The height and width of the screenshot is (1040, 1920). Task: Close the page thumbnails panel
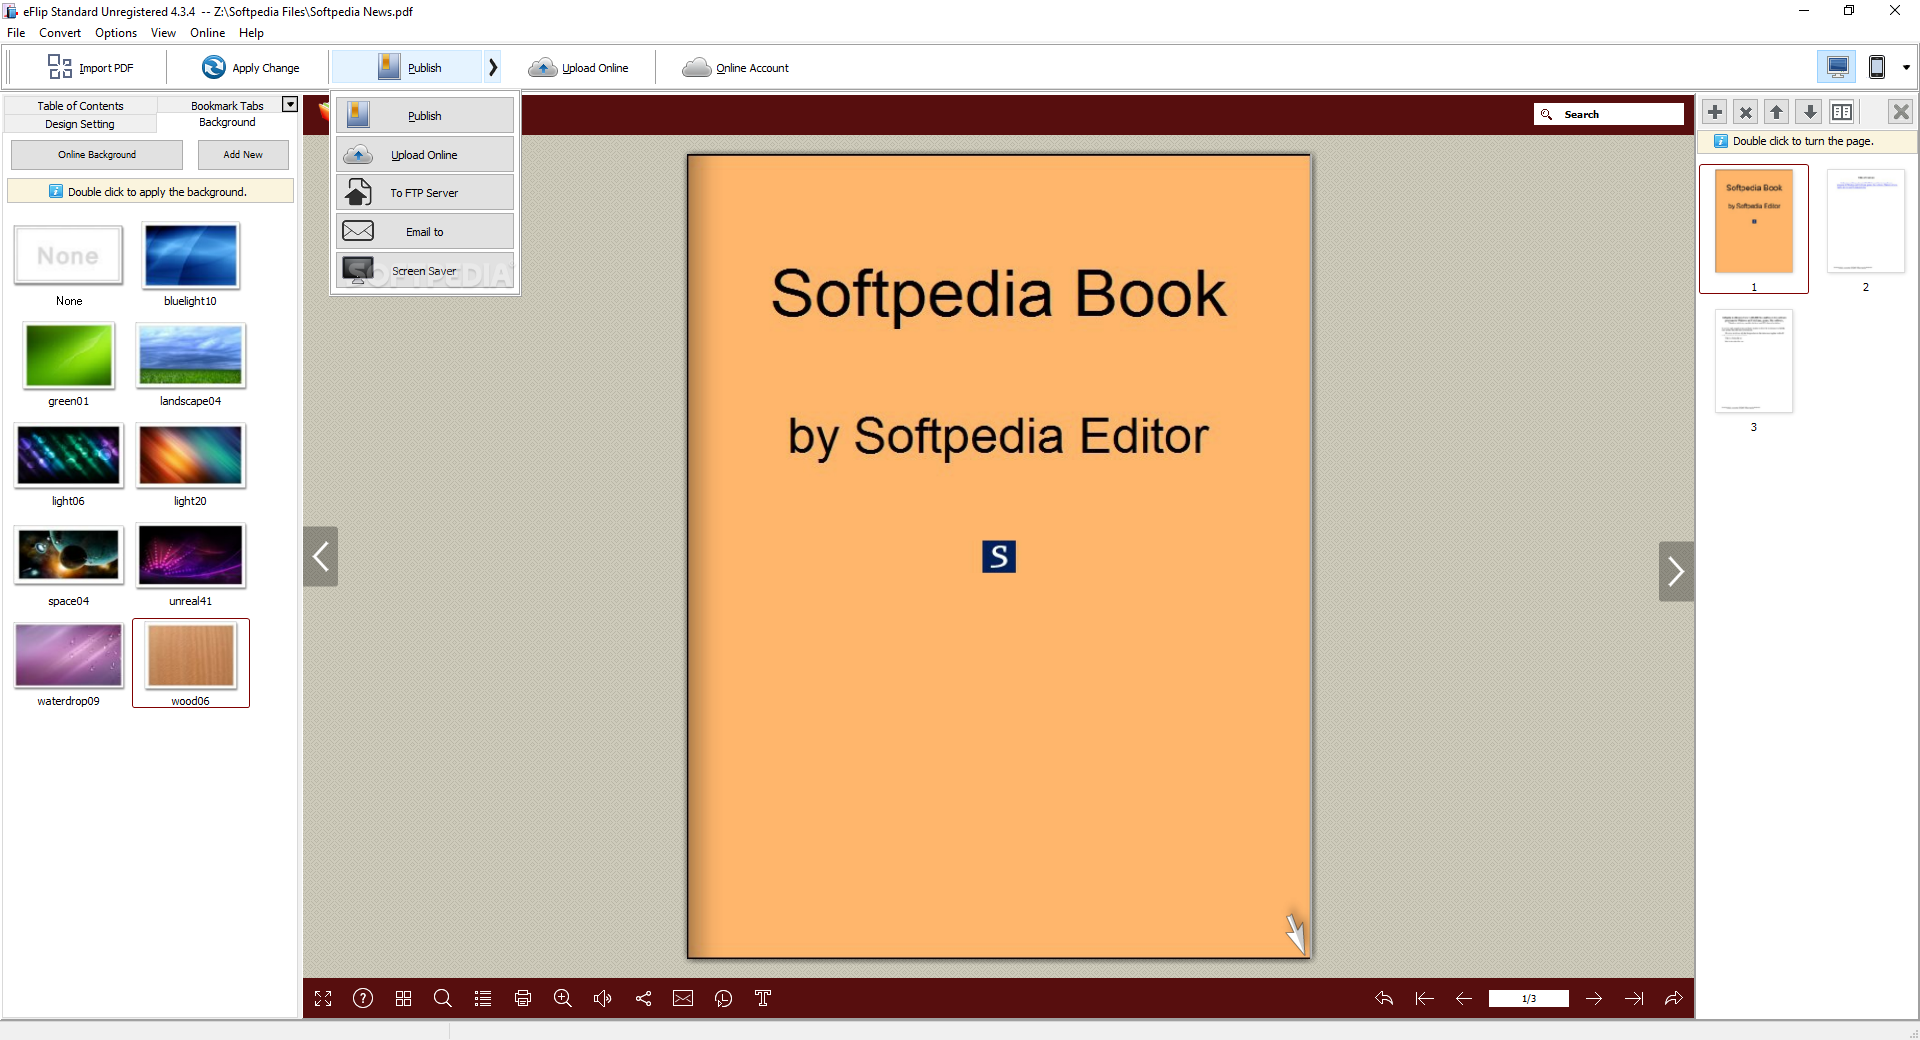[x=1901, y=112]
